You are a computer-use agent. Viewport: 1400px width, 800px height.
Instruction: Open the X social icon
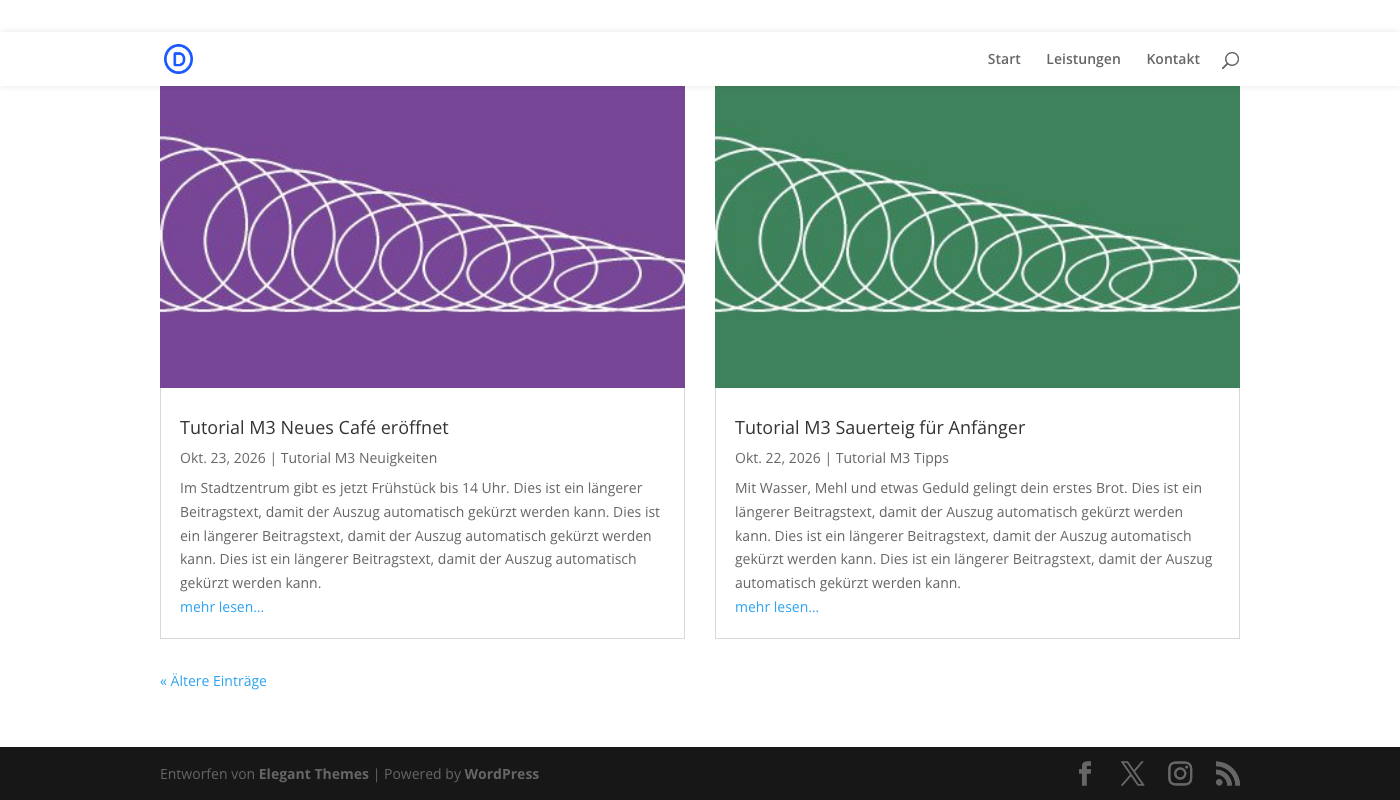(x=1132, y=773)
